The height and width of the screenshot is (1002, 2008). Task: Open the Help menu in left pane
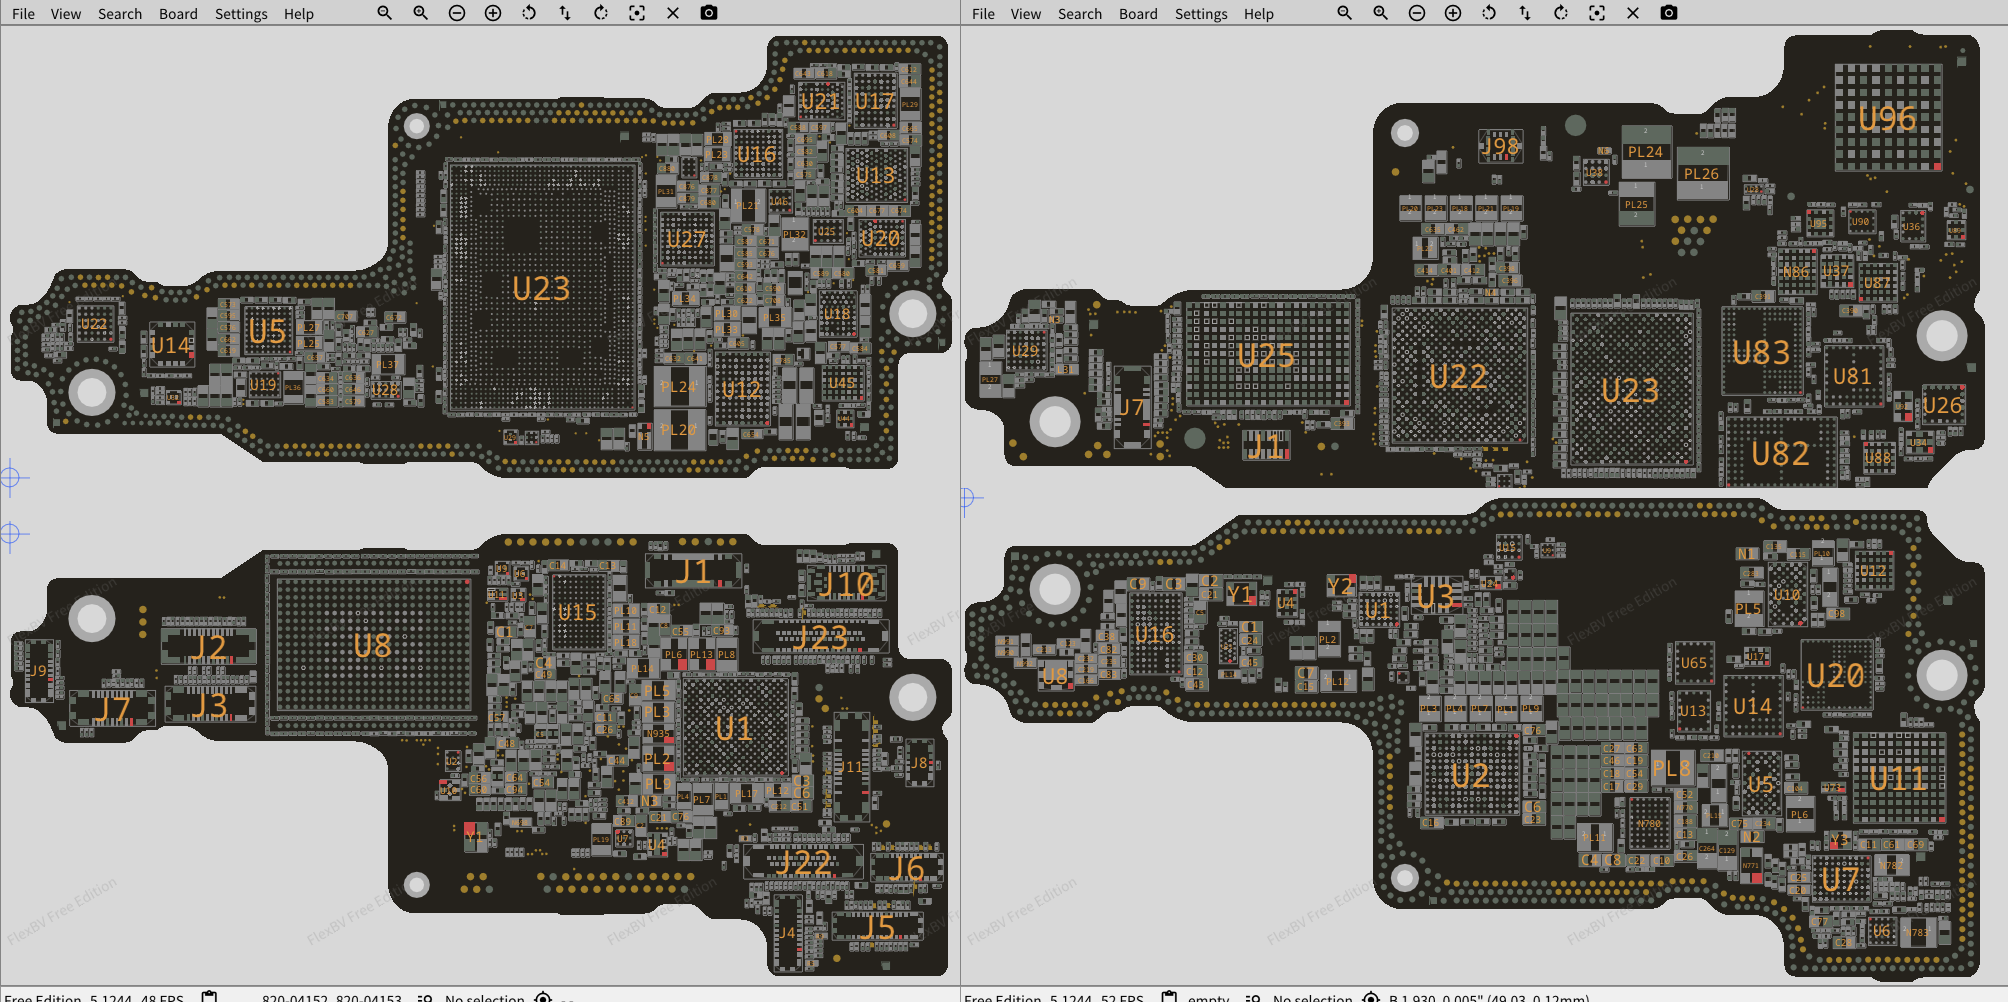point(298,14)
